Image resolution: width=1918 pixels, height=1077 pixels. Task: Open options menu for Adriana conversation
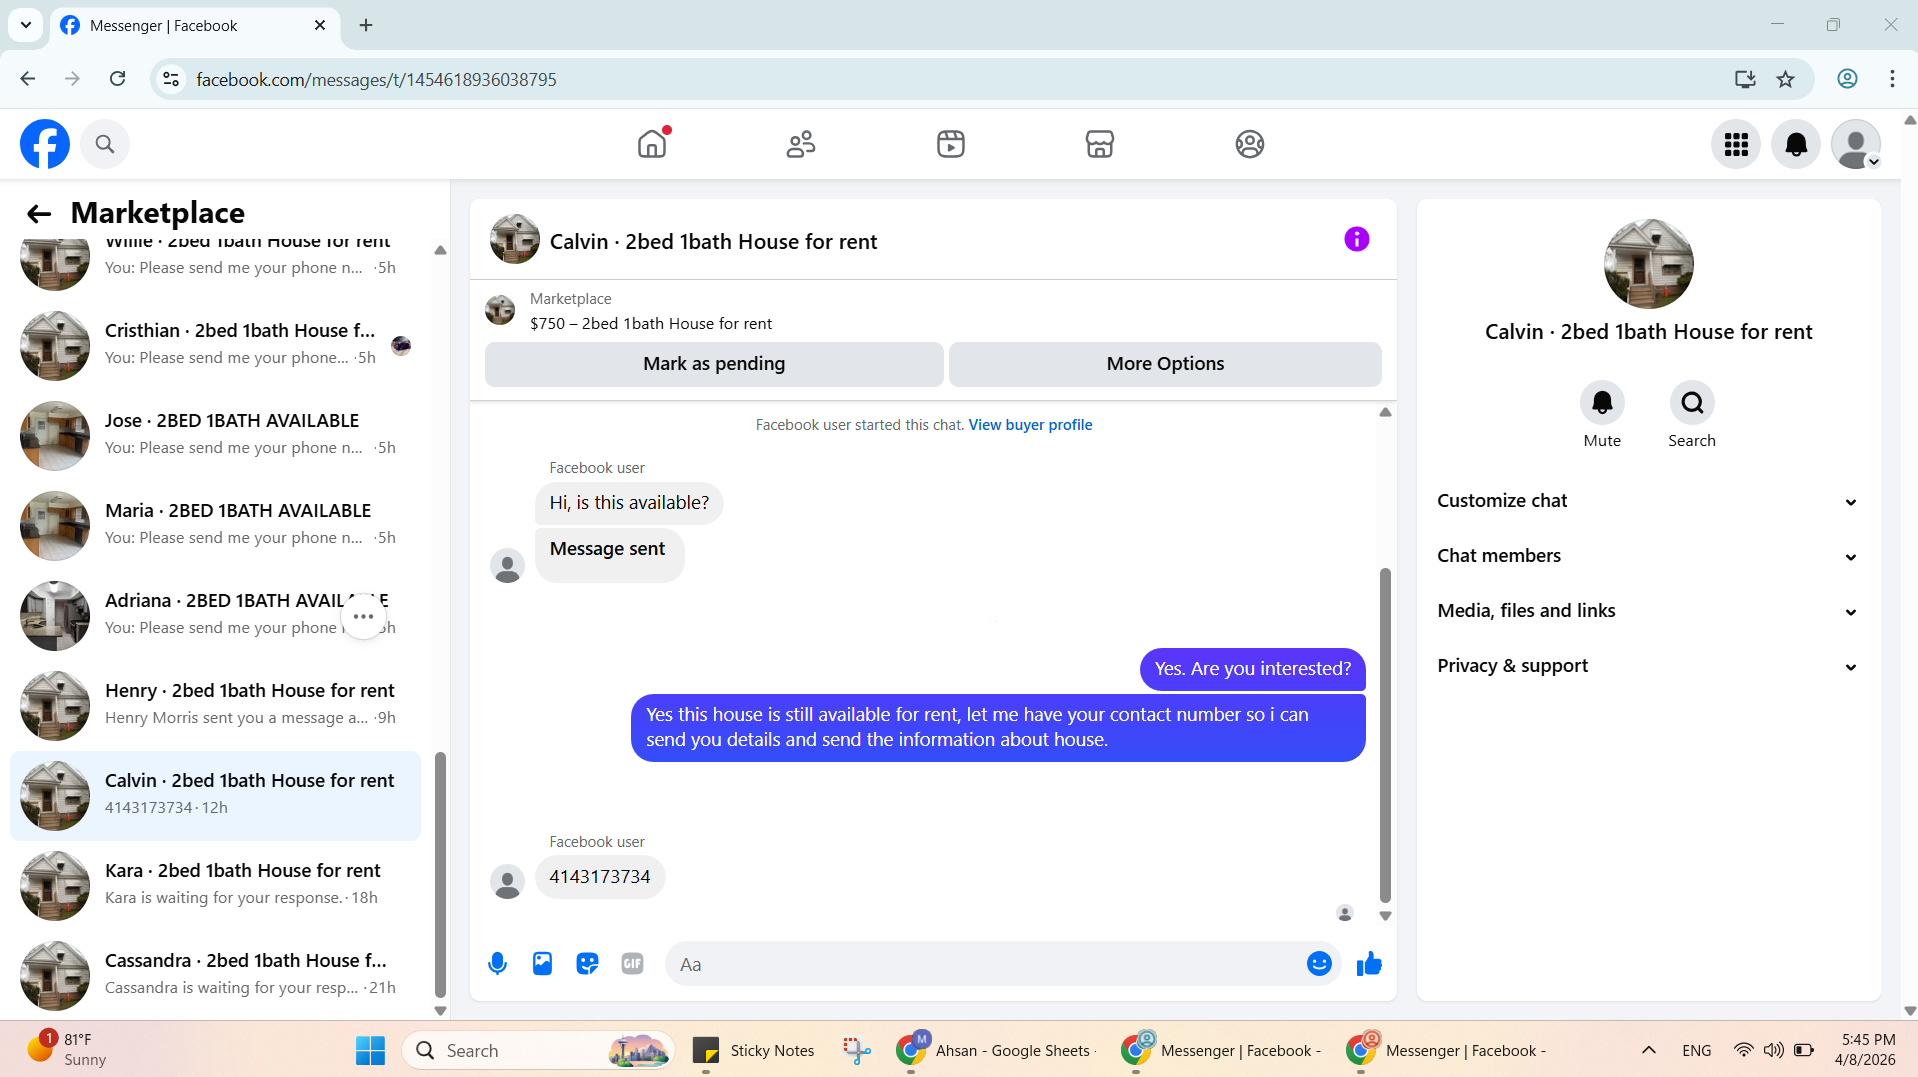364,616
